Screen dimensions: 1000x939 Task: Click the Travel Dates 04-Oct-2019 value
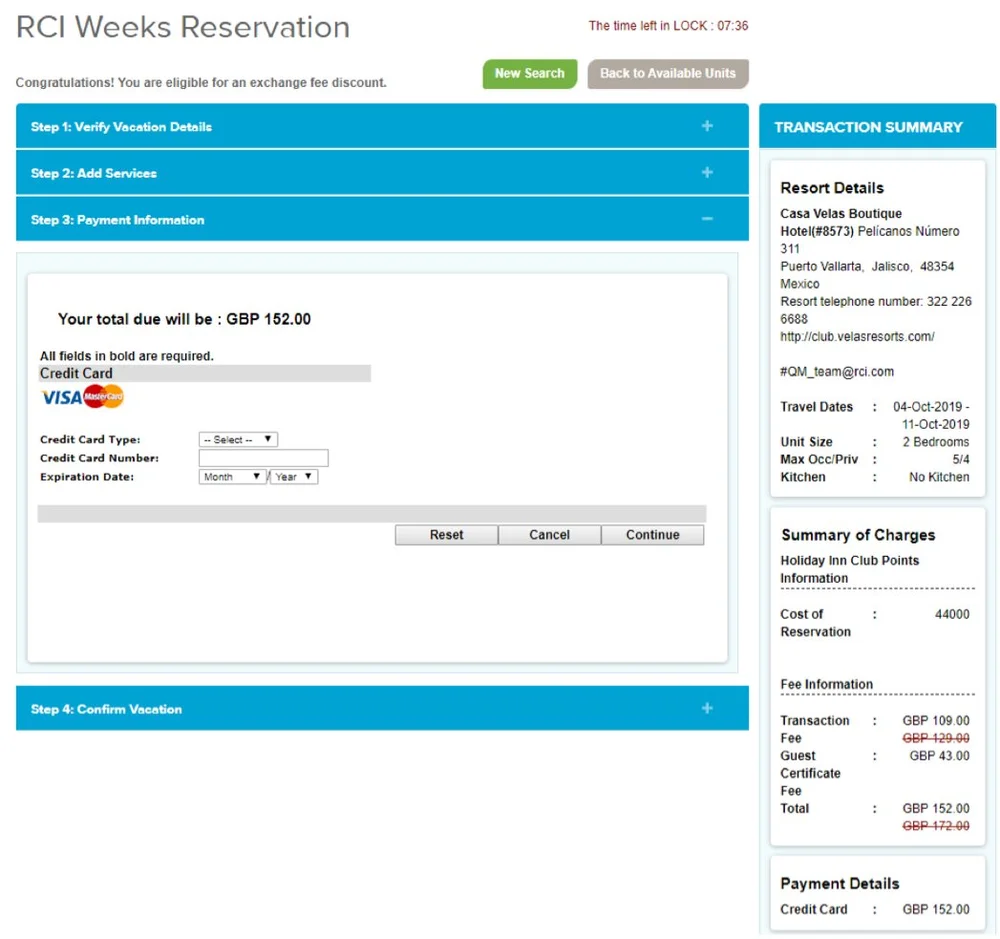[x=931, y=415]
